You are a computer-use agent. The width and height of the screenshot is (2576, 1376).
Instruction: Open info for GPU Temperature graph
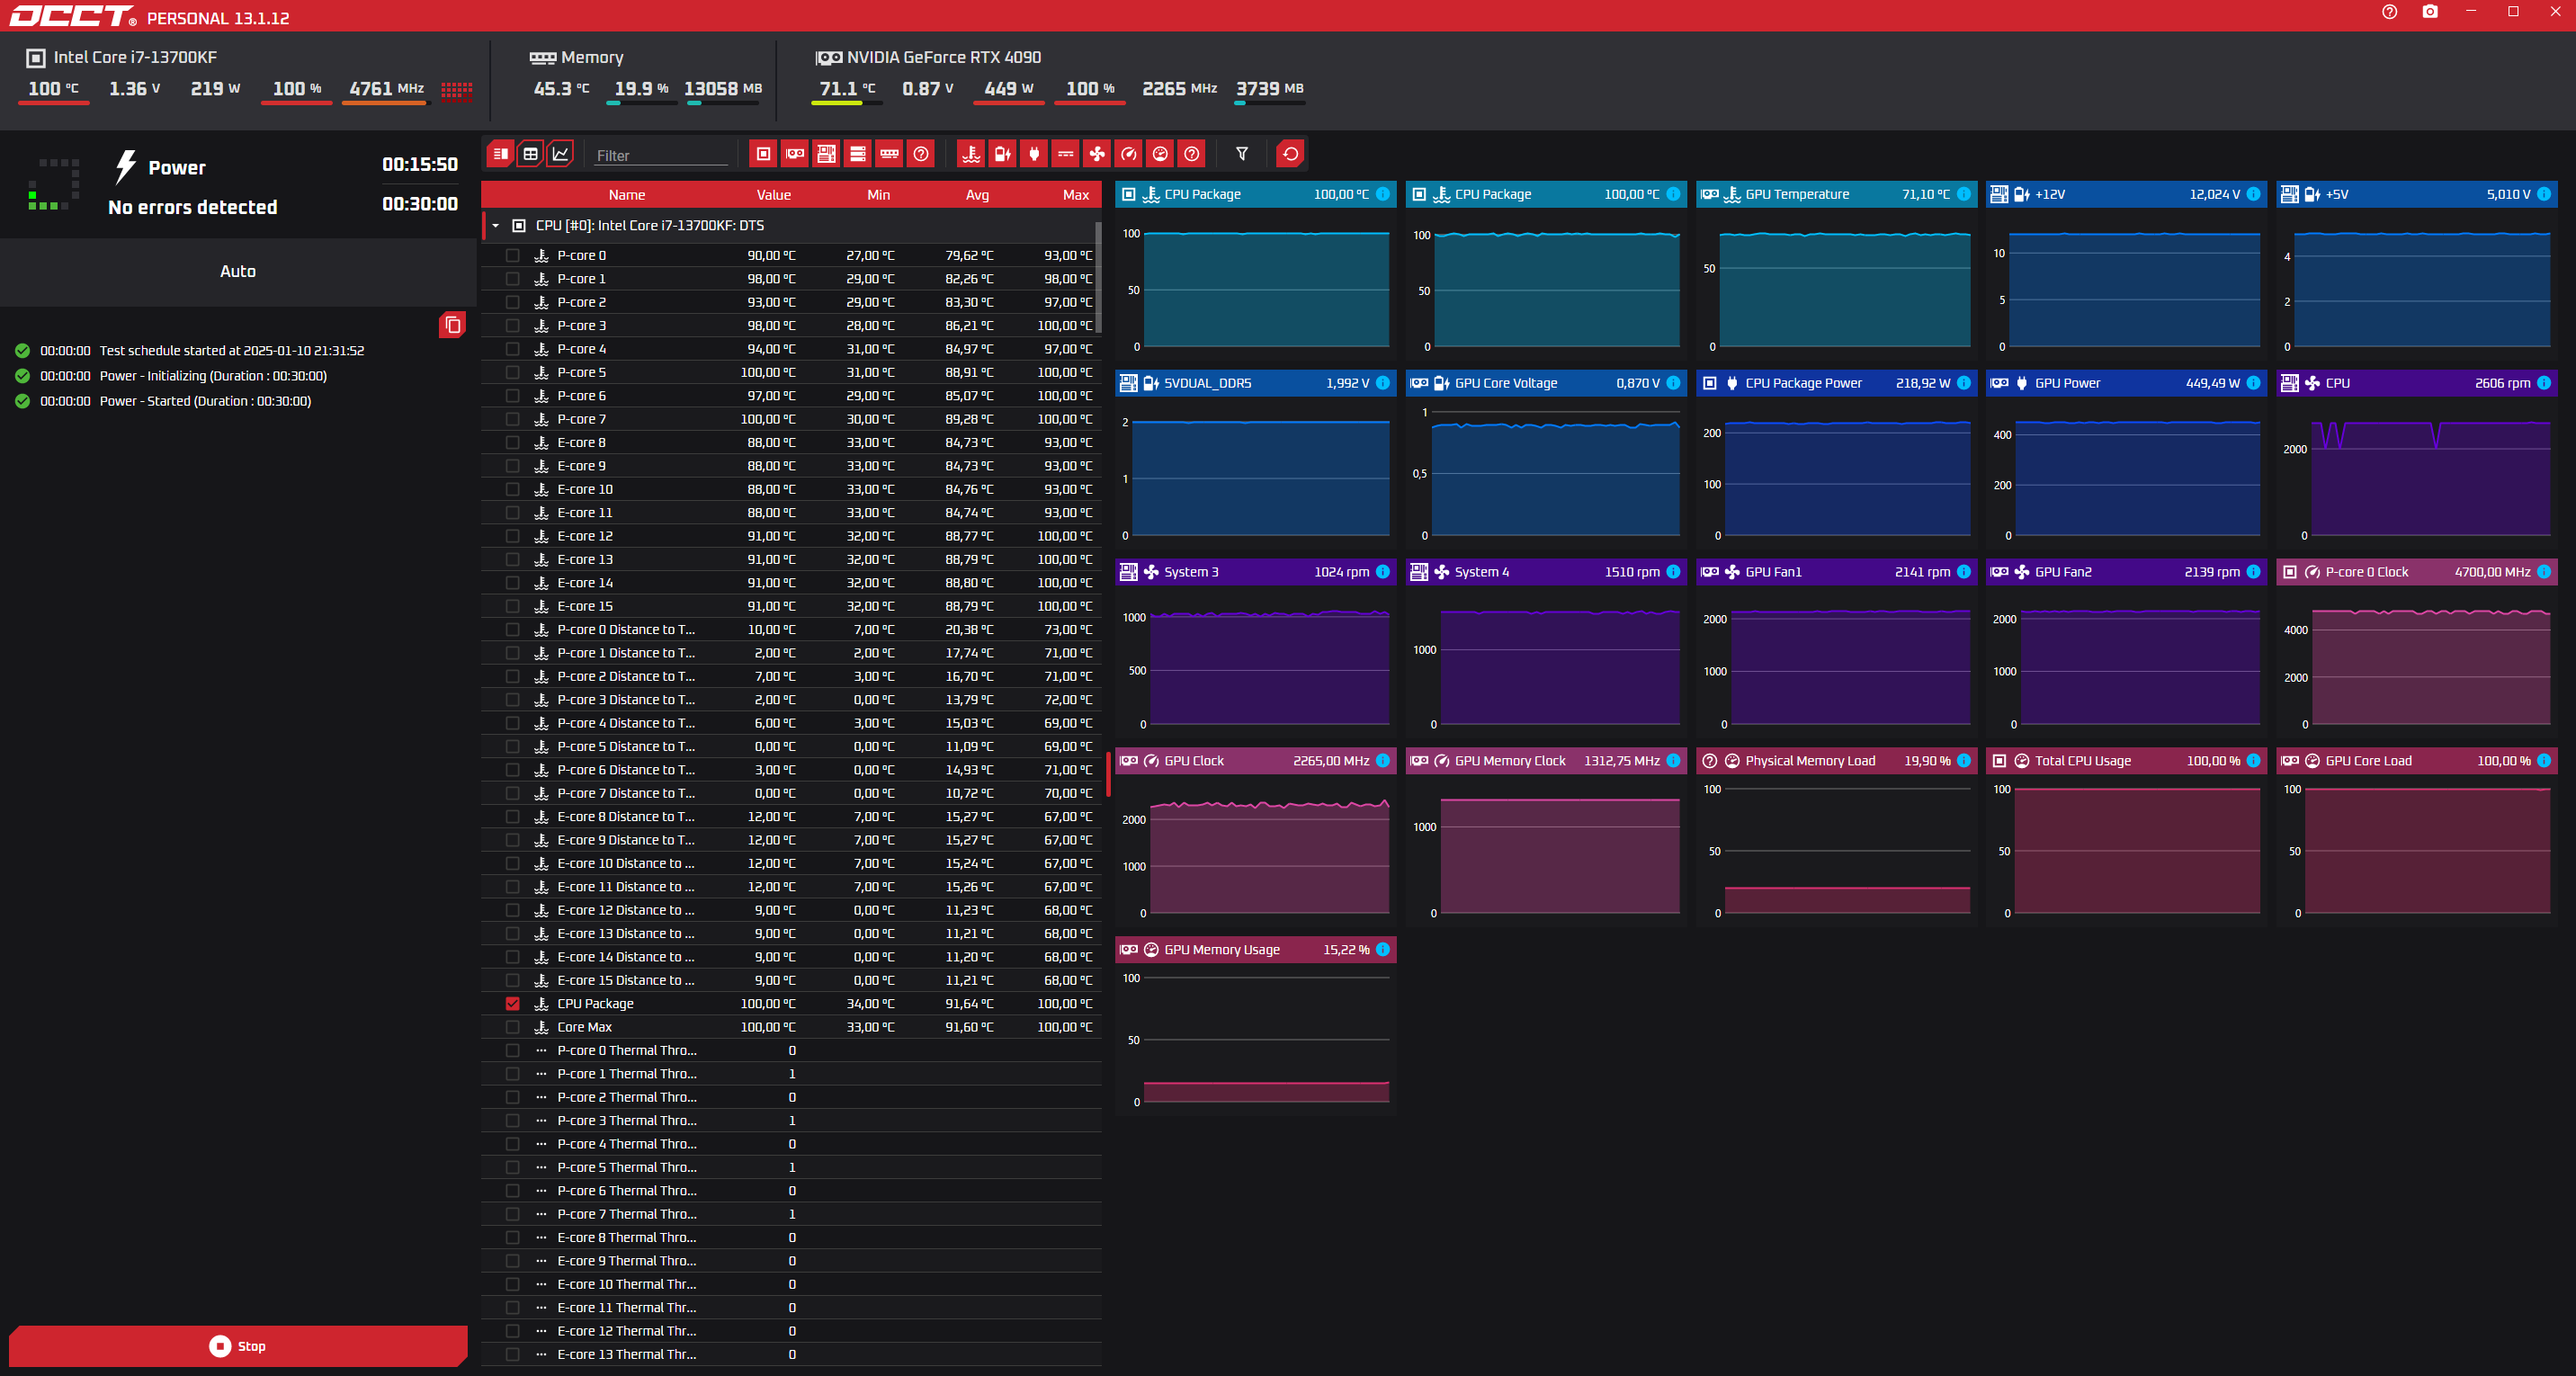[1963, 194]
